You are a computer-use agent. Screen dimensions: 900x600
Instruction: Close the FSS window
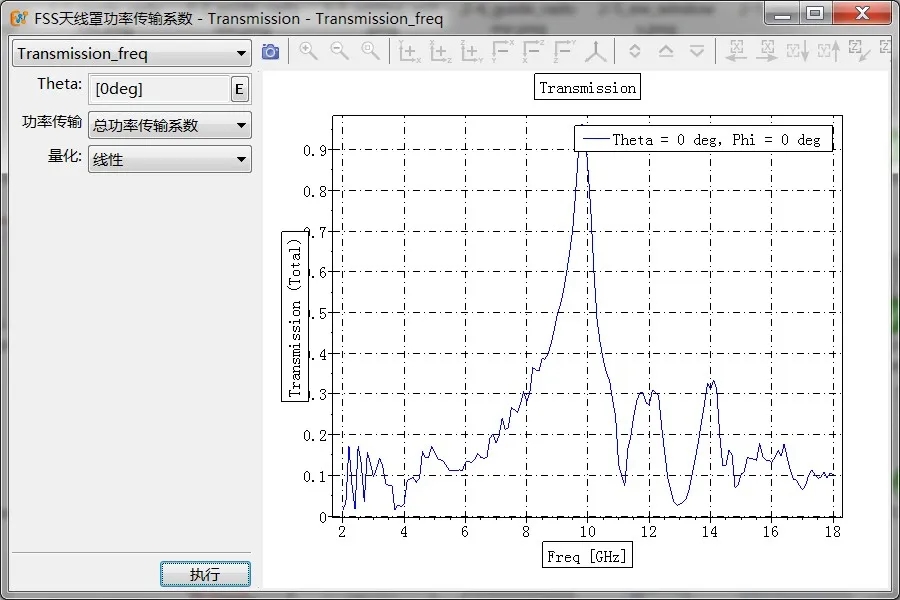coord(862,14)
